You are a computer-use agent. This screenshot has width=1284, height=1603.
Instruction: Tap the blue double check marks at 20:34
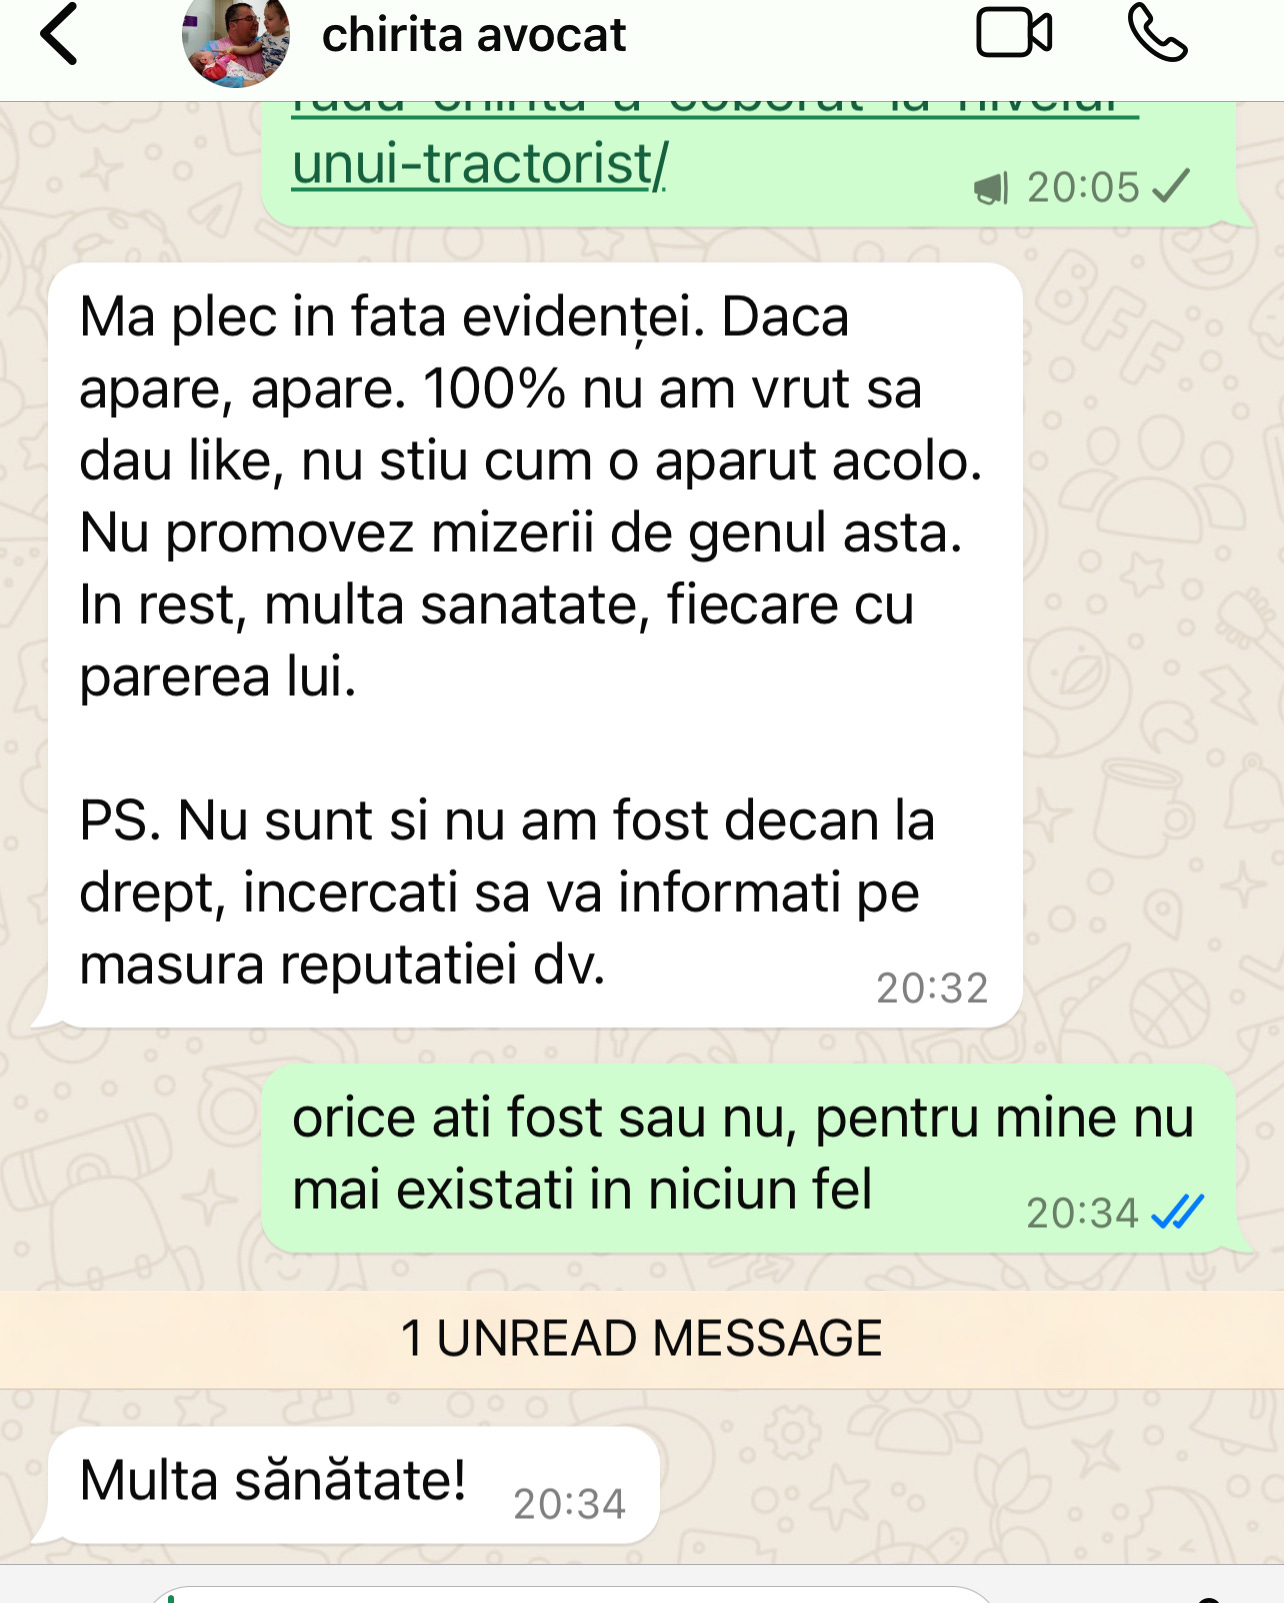(x=1178, y=1211)
